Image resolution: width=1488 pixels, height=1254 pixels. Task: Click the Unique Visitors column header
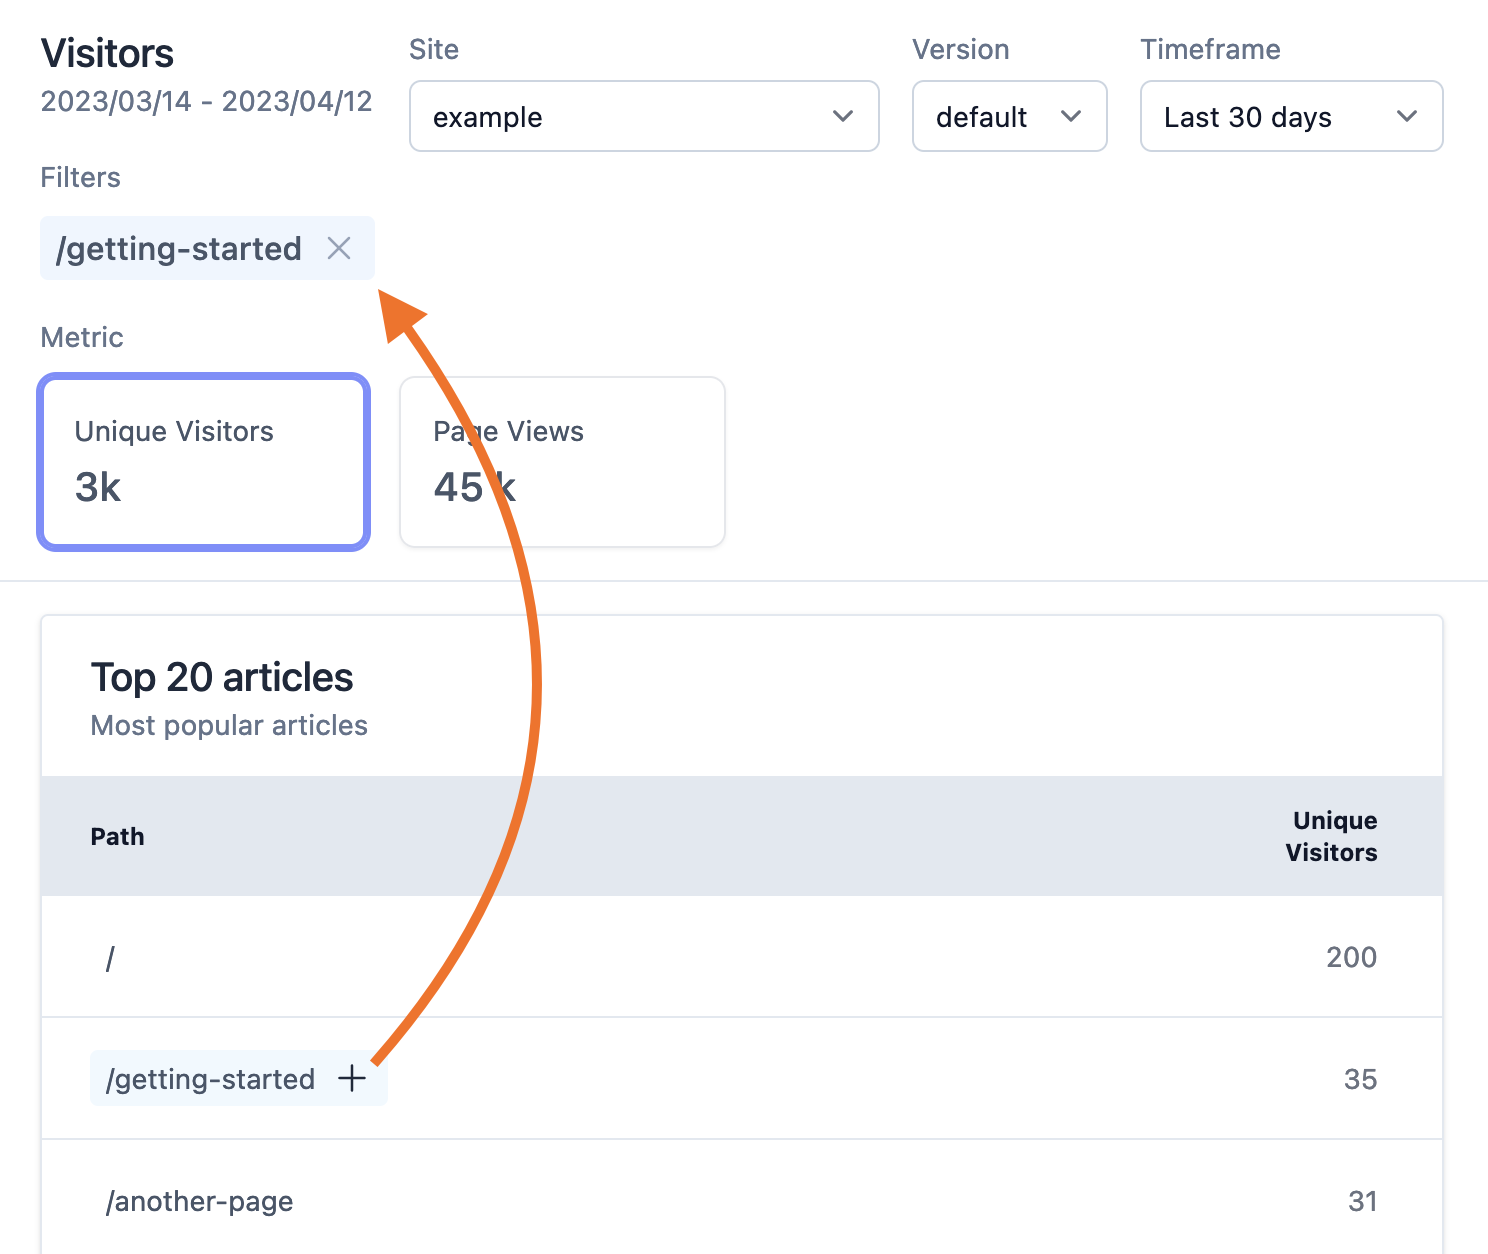tap(1331, 836)
